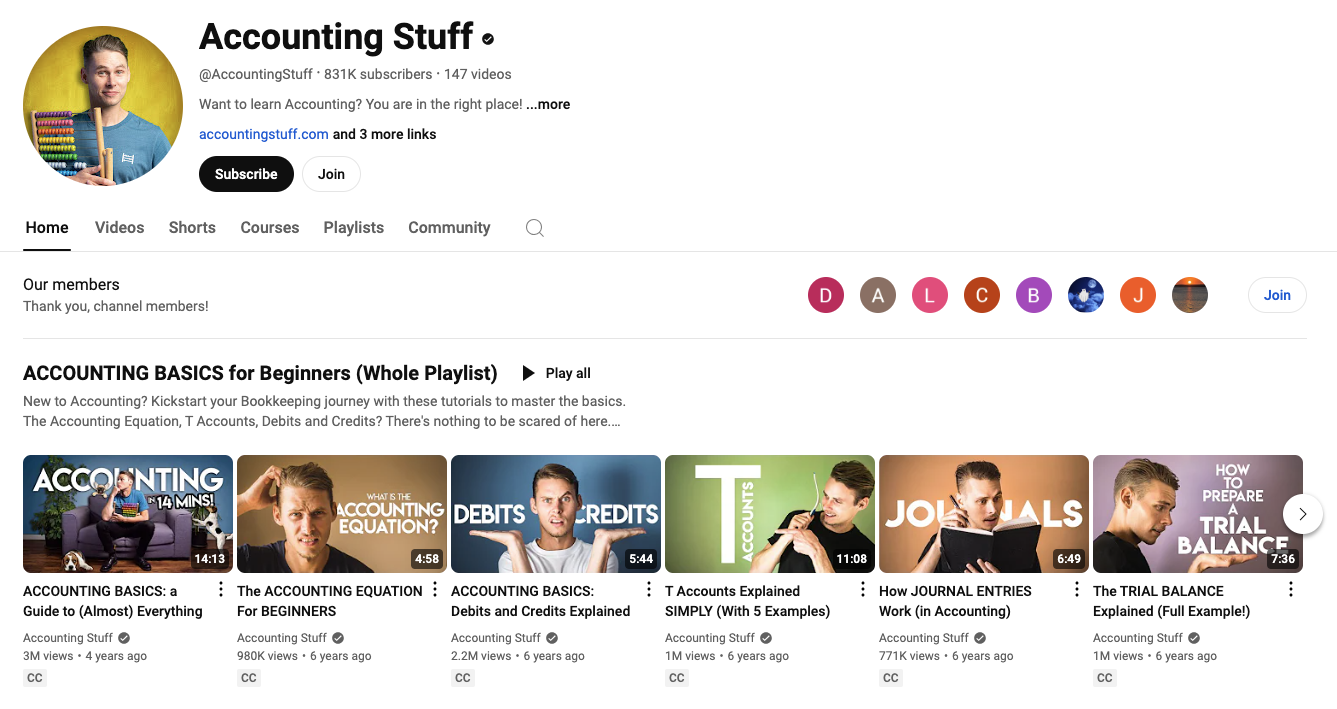Click channel name under T Accounts video
1337x709 pixels.
click(x=710, y=638)
